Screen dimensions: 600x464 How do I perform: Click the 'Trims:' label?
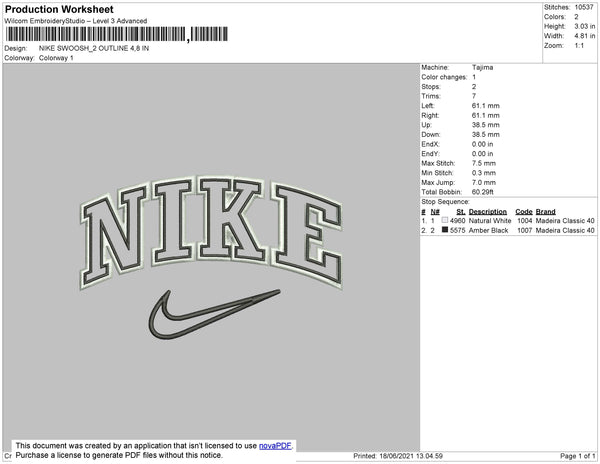pos(431,96)
